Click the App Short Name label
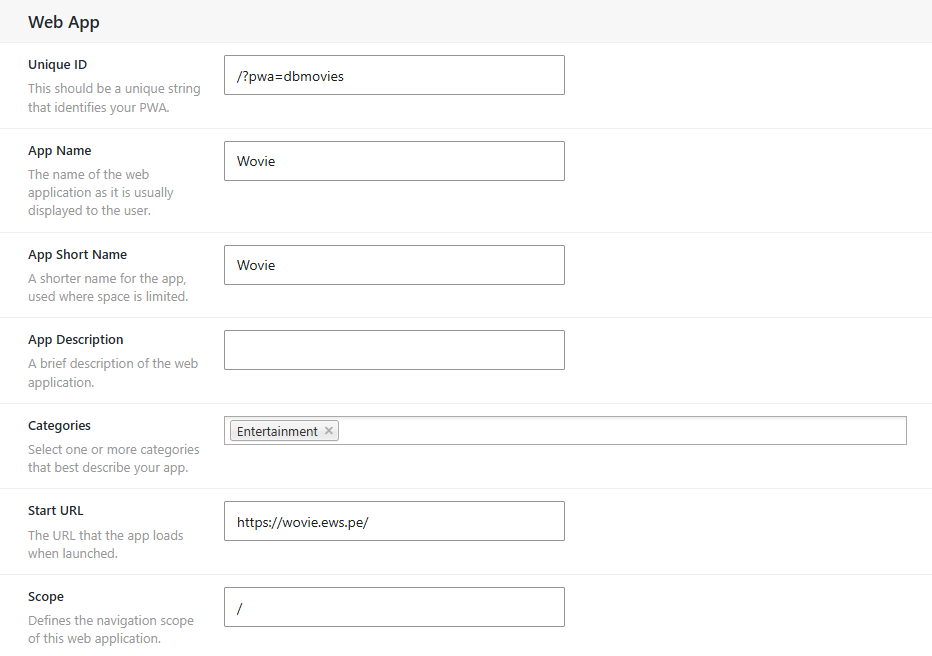The image size is (932, 656). [x=77, y=255]
